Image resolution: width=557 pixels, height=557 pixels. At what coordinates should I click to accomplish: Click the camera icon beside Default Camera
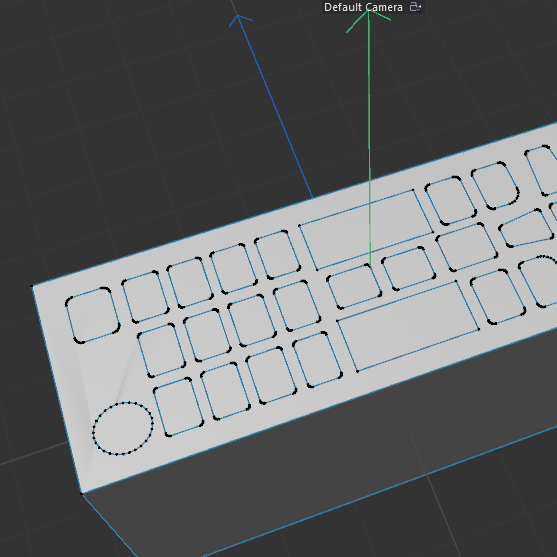click(415, 7)
